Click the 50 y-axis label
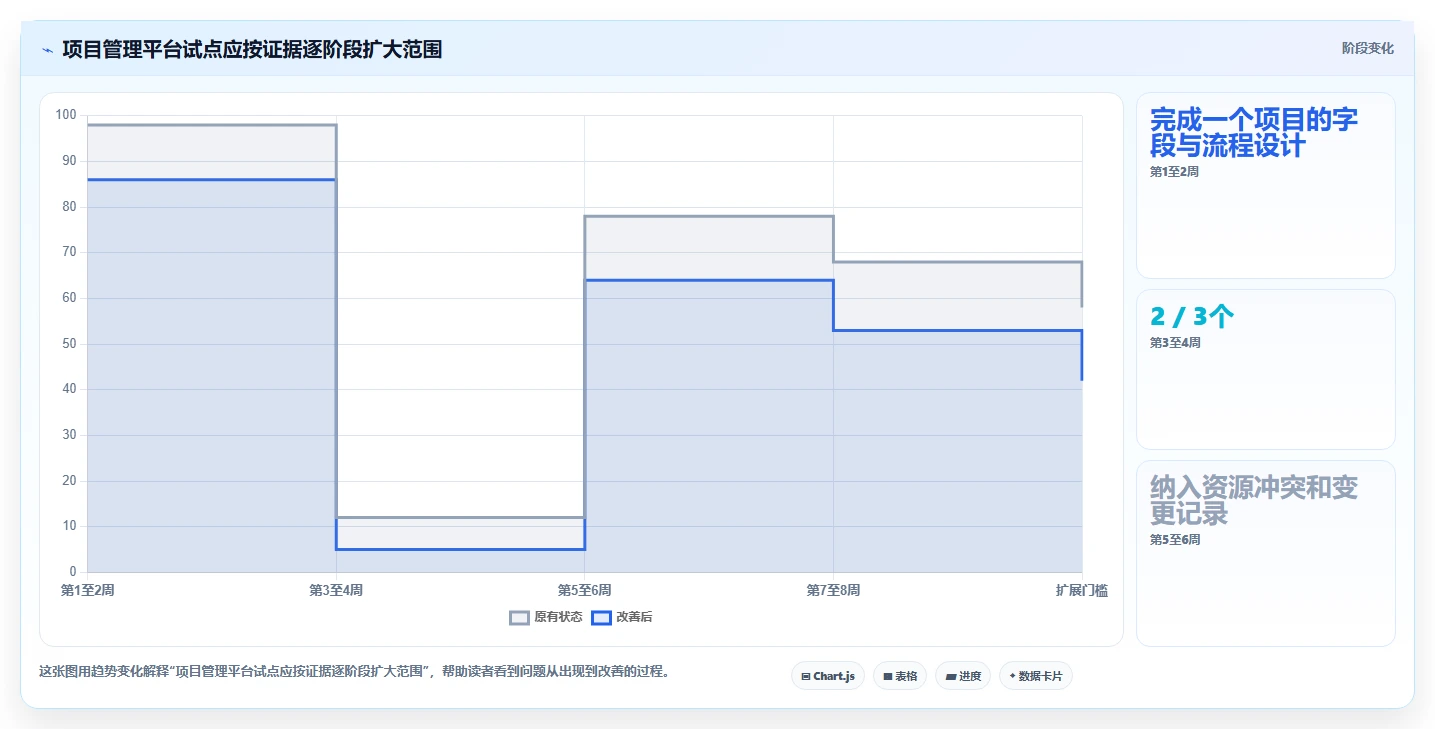Image resolution: width=1435 pixels, height=729 pixels. pyautogui.click(x=69, y=343)
